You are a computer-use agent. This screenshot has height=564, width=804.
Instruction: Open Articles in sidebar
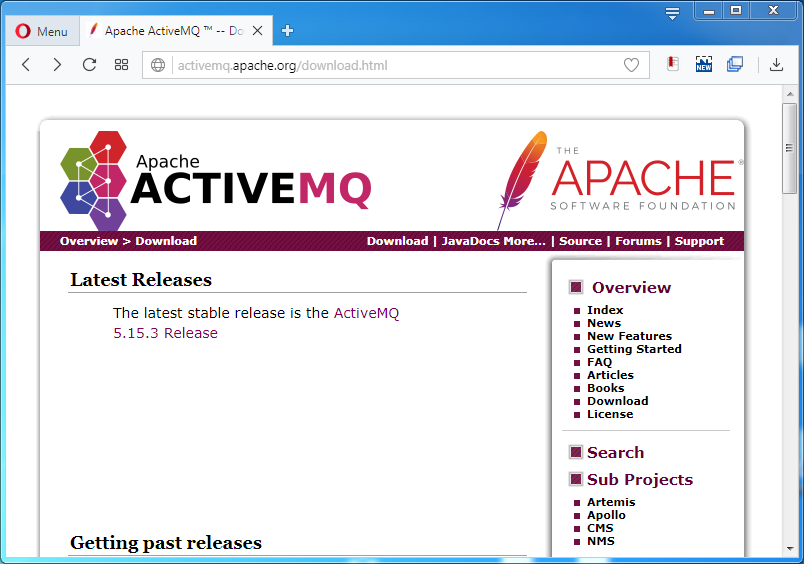pyautogui.click(x=610, y=375)
